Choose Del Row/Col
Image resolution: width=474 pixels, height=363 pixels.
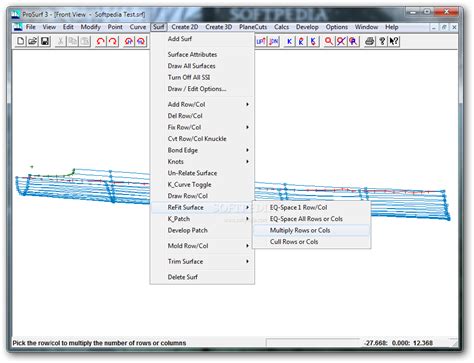click(x=202, y=116)
